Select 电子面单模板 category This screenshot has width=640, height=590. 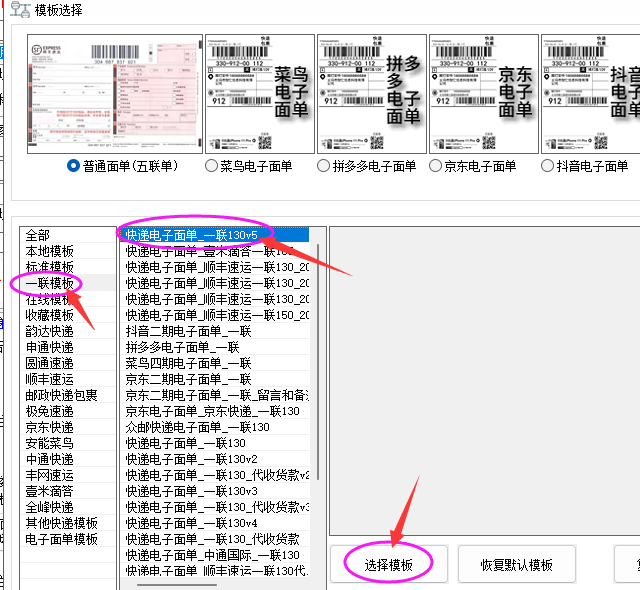(x=68, y=539)
